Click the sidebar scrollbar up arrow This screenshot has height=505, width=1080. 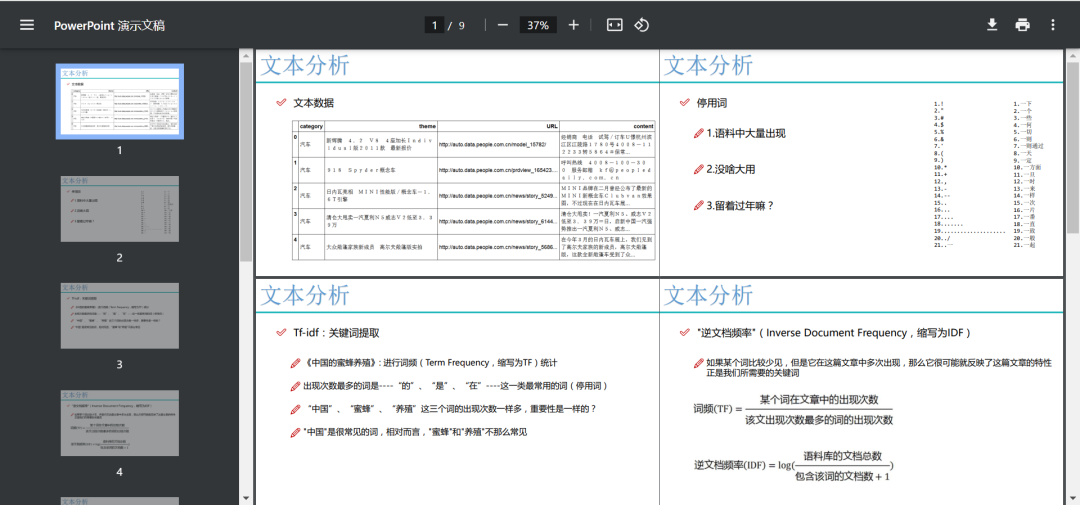tap(246, 54)
